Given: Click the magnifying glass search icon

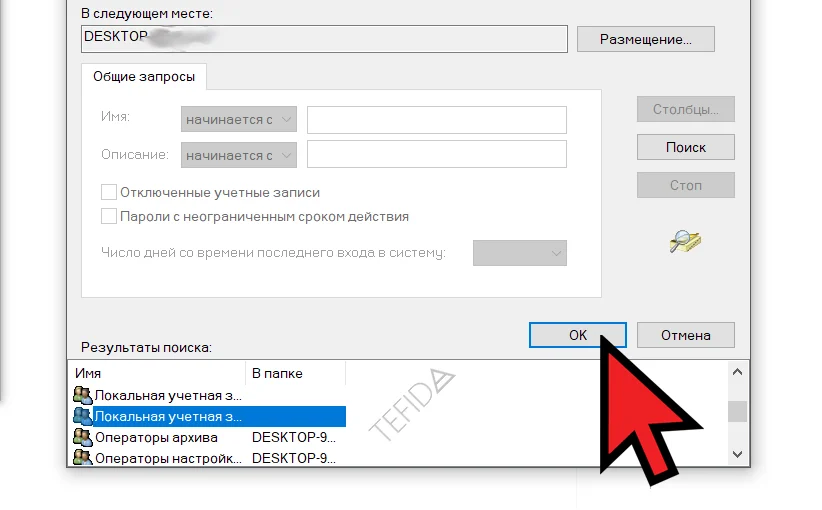Looking at the screenshot, I should 685,241.
